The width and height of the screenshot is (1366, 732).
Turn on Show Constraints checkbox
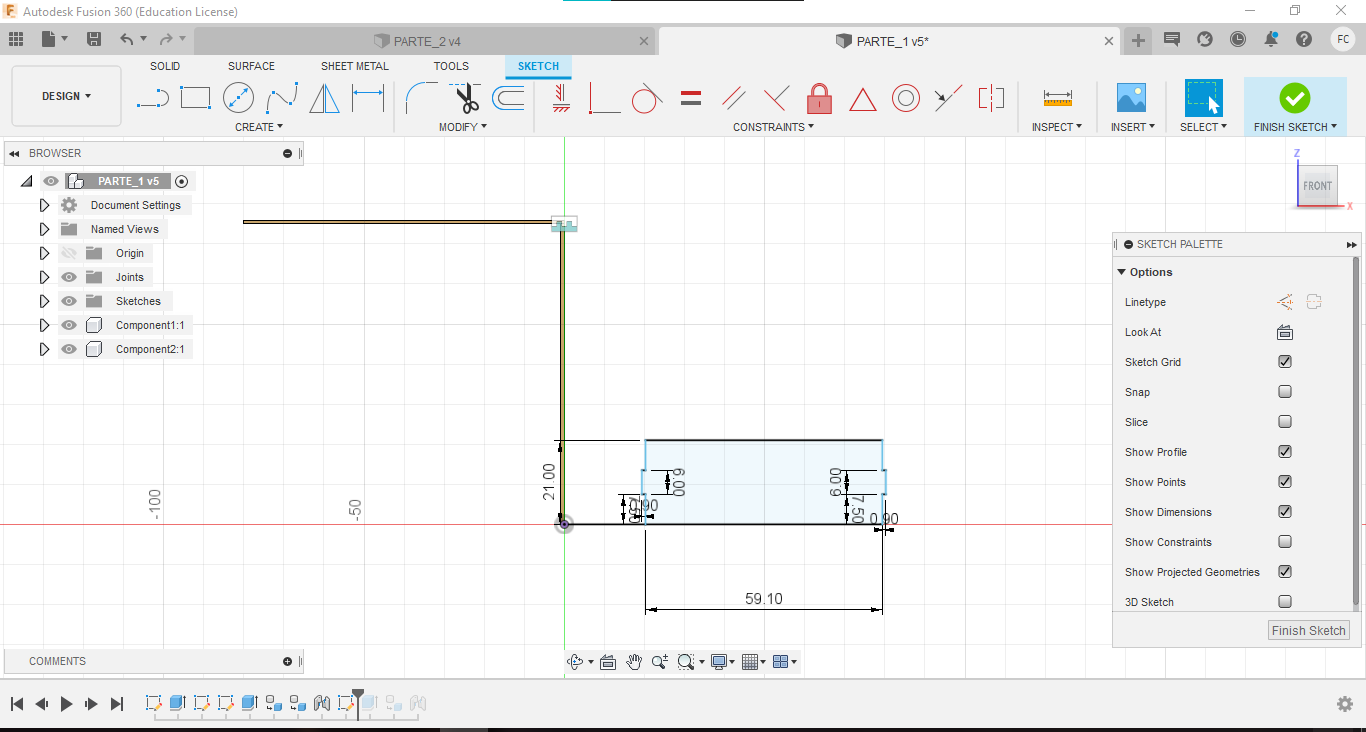point(1285,542)
